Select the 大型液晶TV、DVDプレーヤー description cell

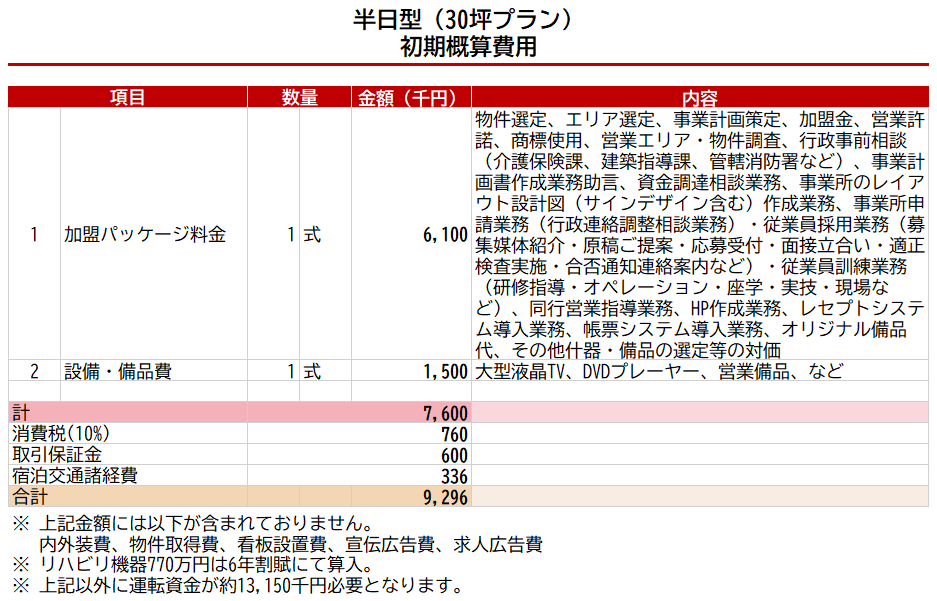pyautogui.click(x=659, y=371)
